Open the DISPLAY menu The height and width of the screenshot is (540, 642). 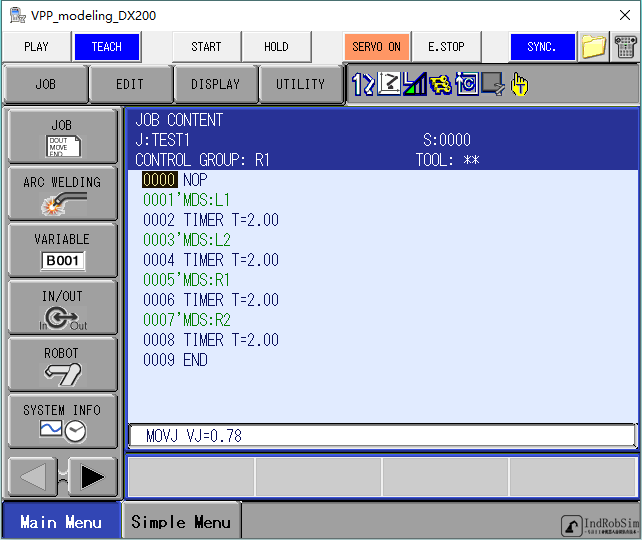[x=216, y=84]
